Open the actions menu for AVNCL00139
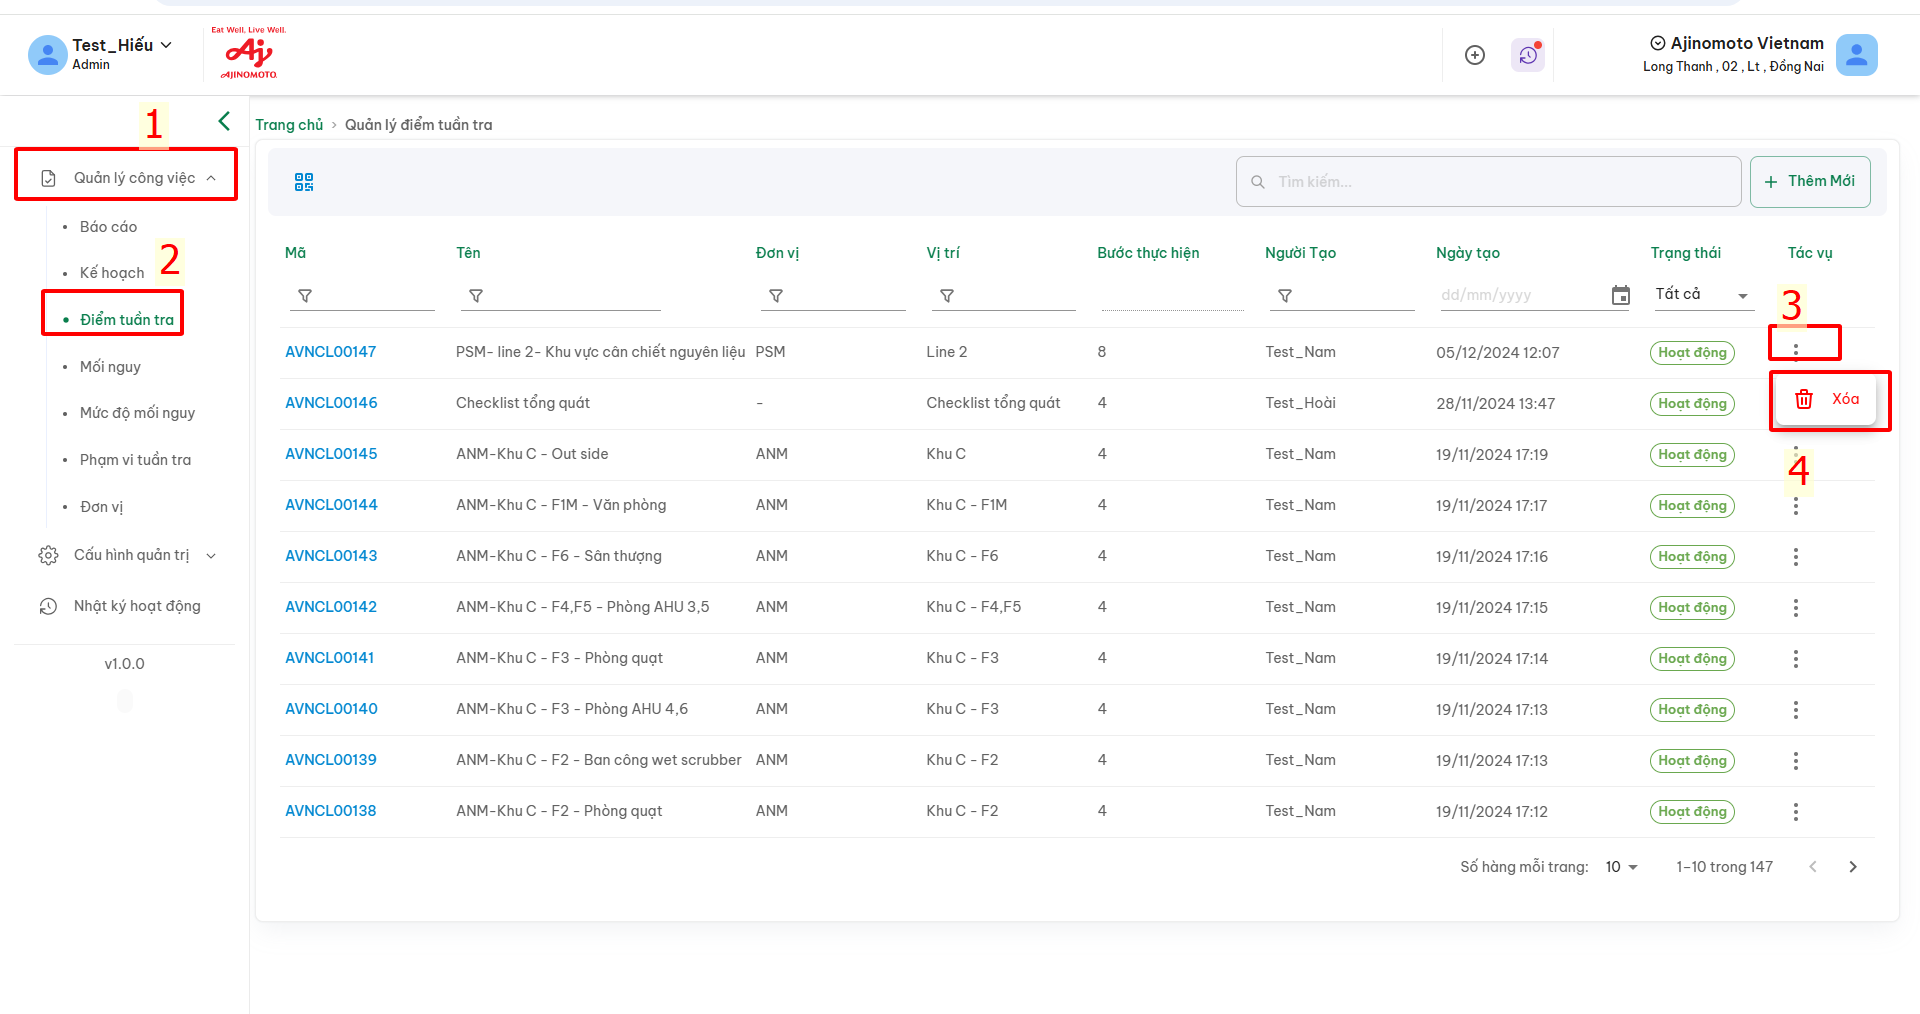Viewport: 1920px width, 1014px height. [x=1796, y=761]
